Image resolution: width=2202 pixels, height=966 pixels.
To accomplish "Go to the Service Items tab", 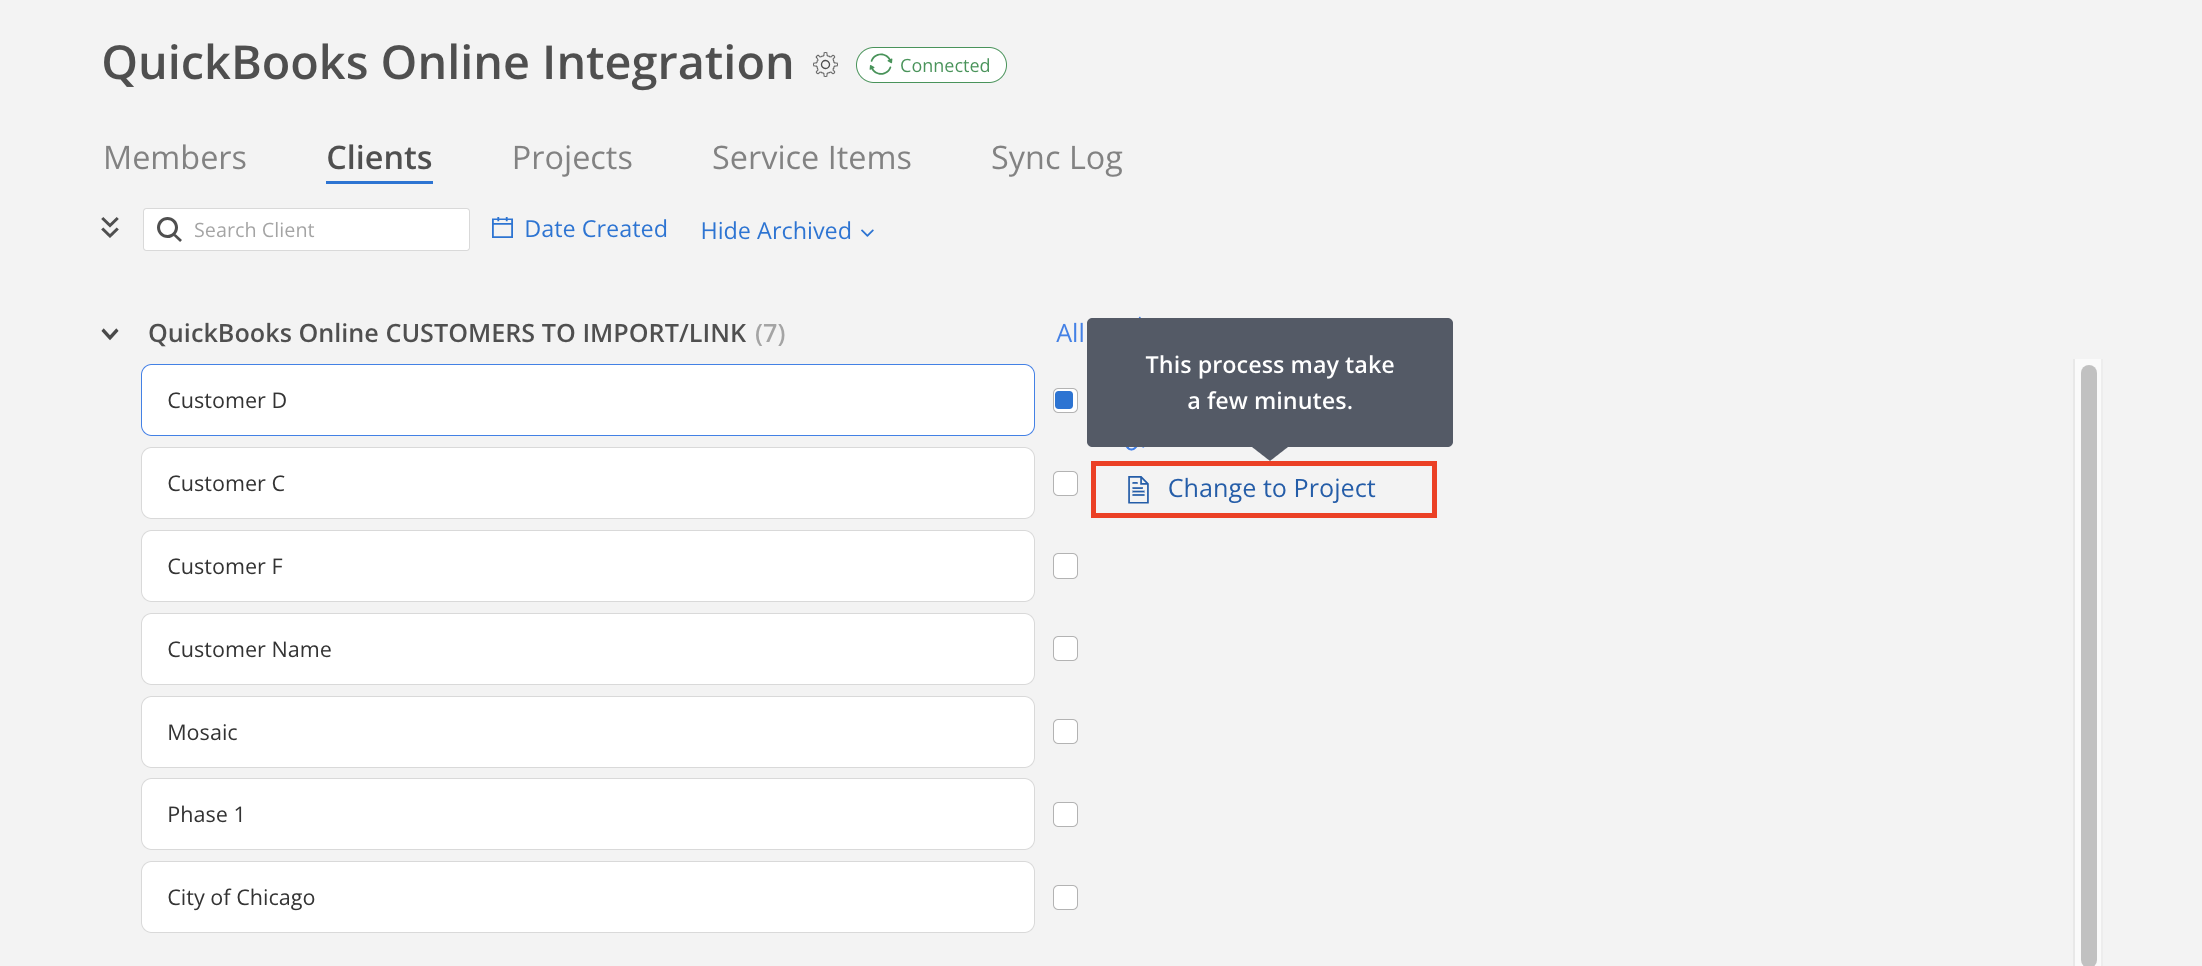I will click(811, 158).
